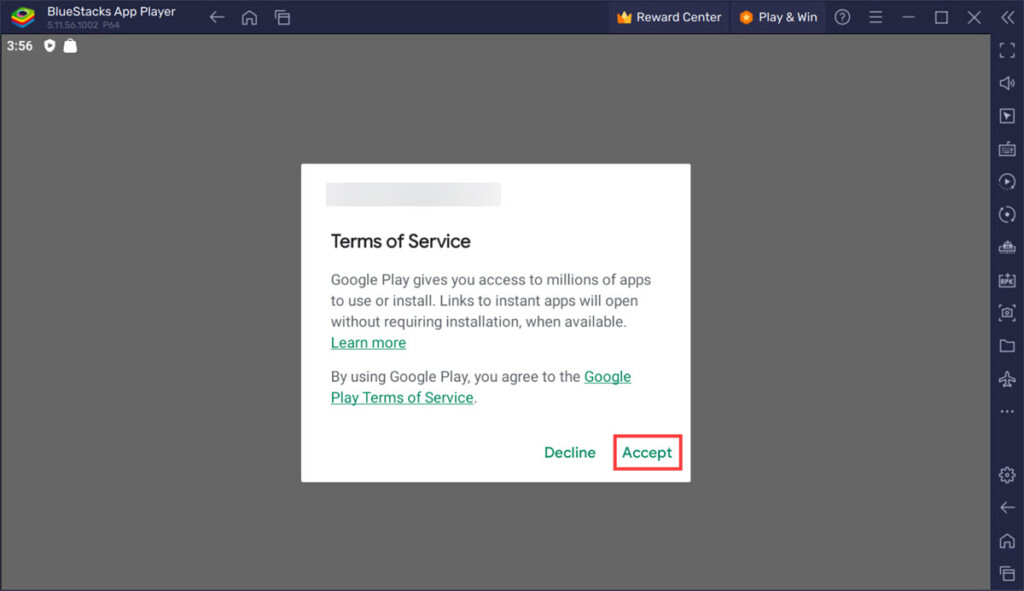Enter fullscreen mode from the sidebar

(1007, 51)
